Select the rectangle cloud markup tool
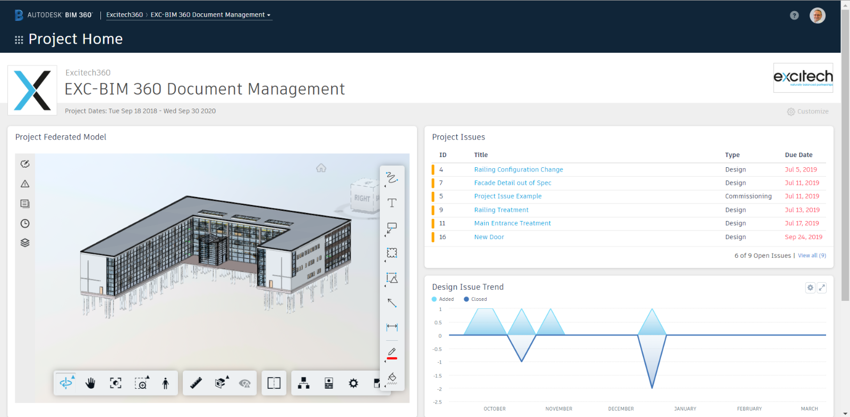The image size is (850, 417). [x=392, y=253]
